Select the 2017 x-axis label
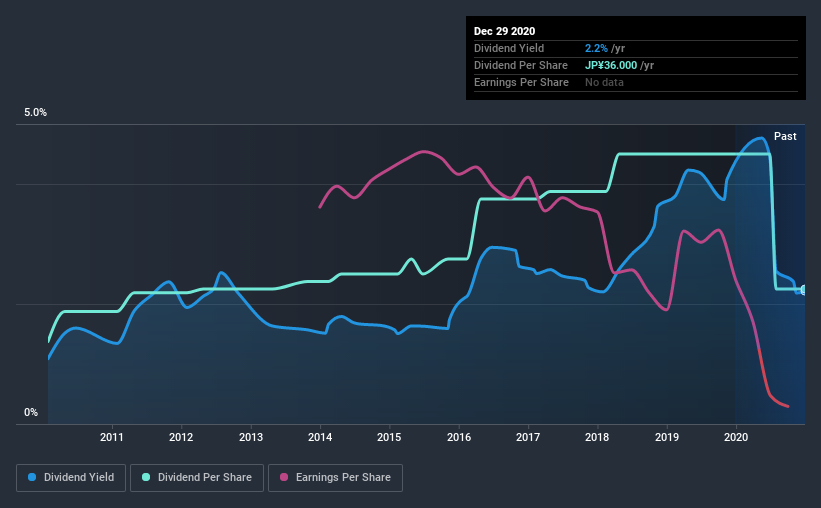This screenshot has height=508, width=821. click(528, 437)
